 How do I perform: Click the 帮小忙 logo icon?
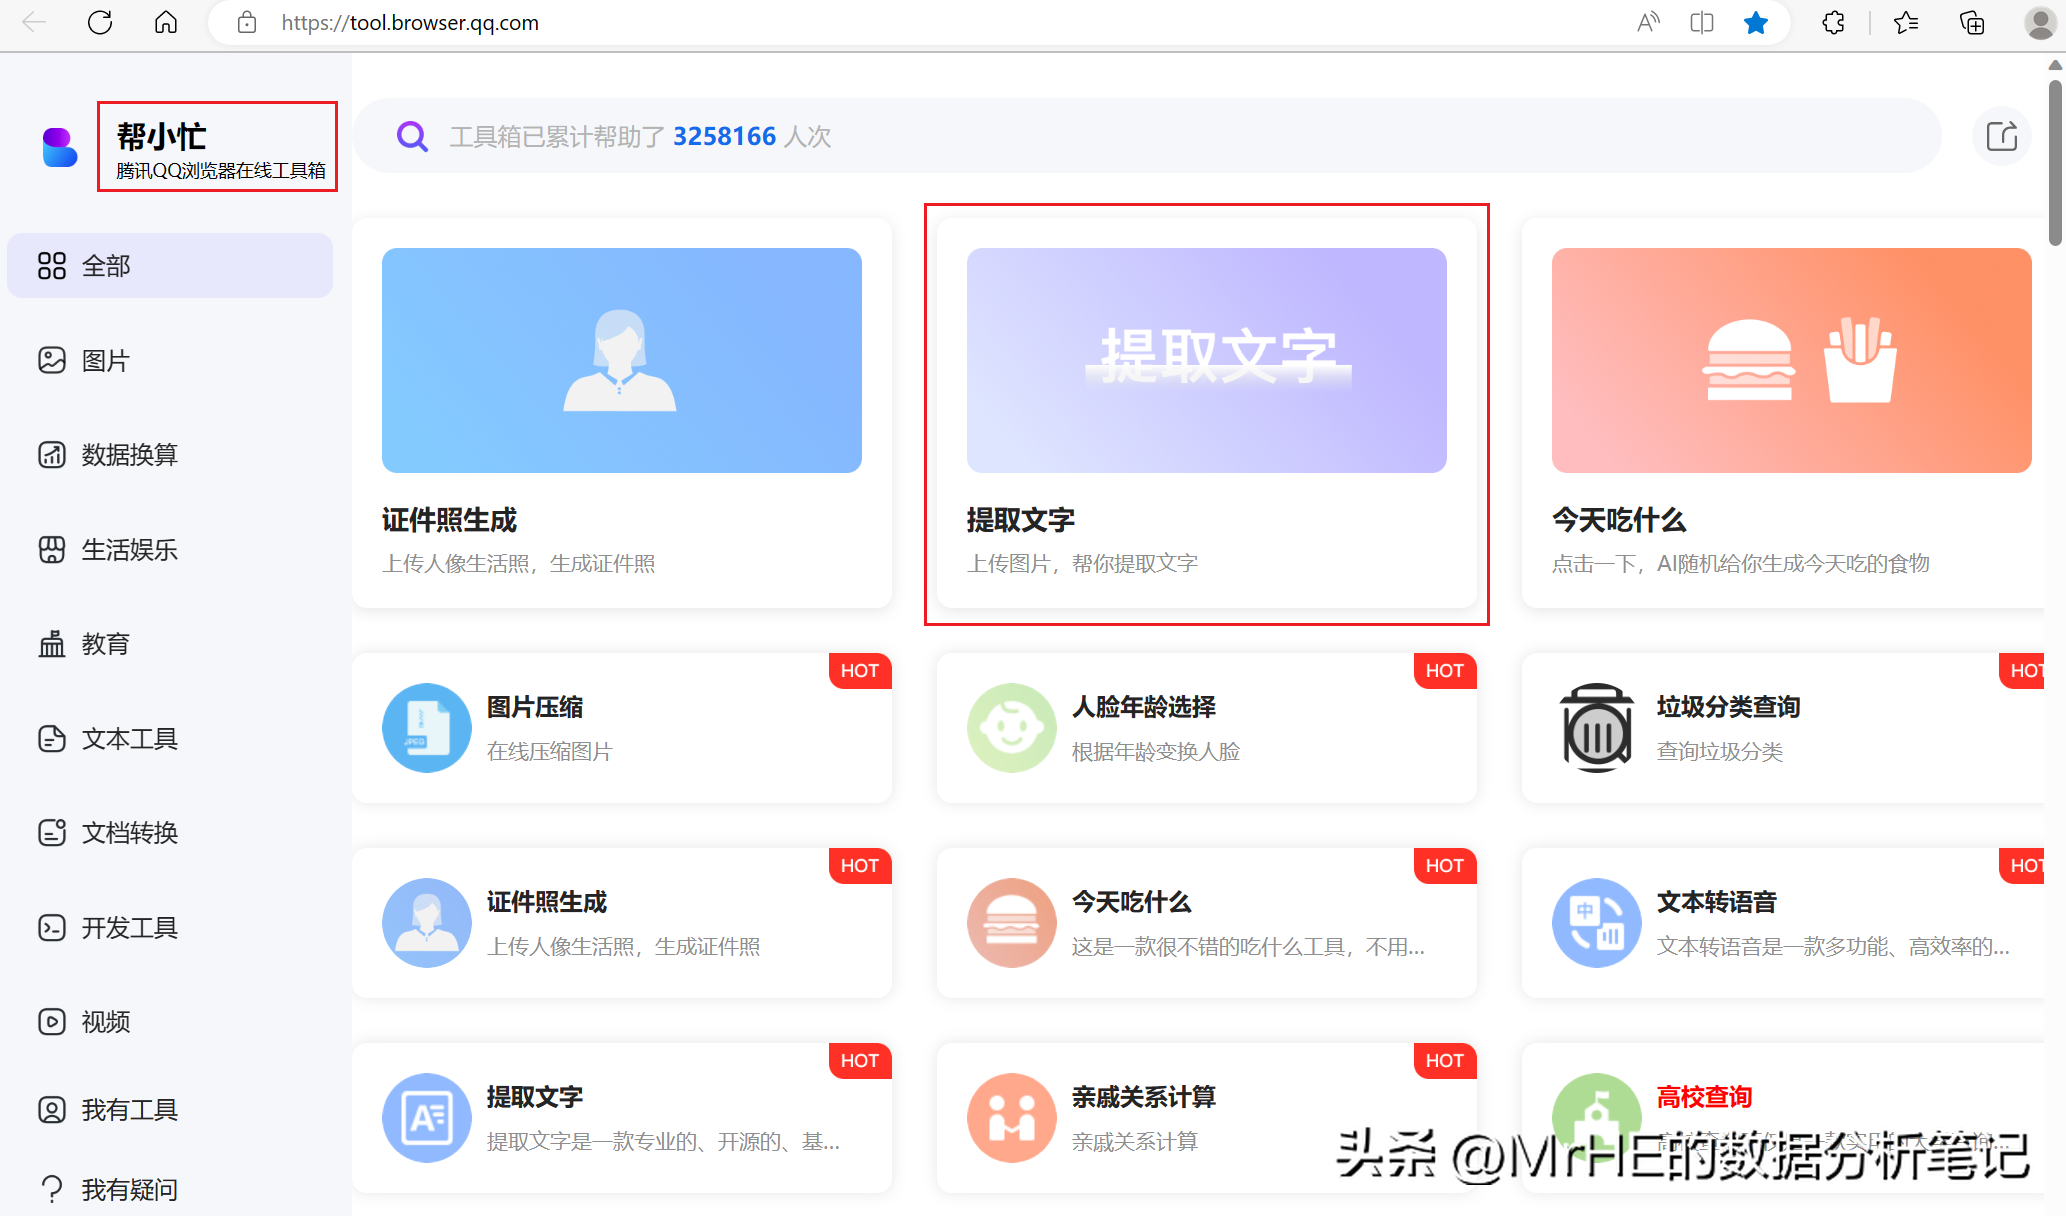click(60, 147)
